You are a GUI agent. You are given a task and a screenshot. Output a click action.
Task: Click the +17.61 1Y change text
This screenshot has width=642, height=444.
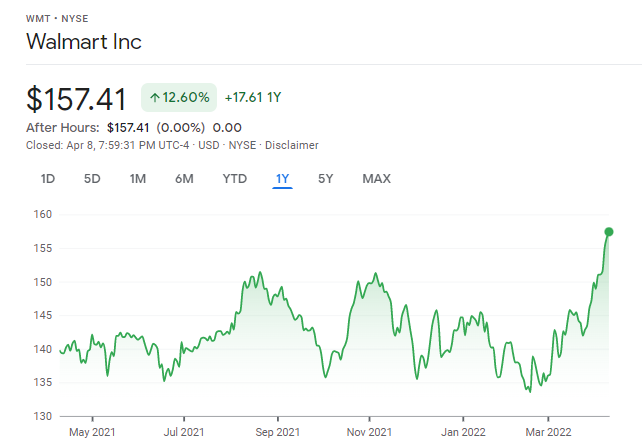pyautogui.click(x=253, y=97)
